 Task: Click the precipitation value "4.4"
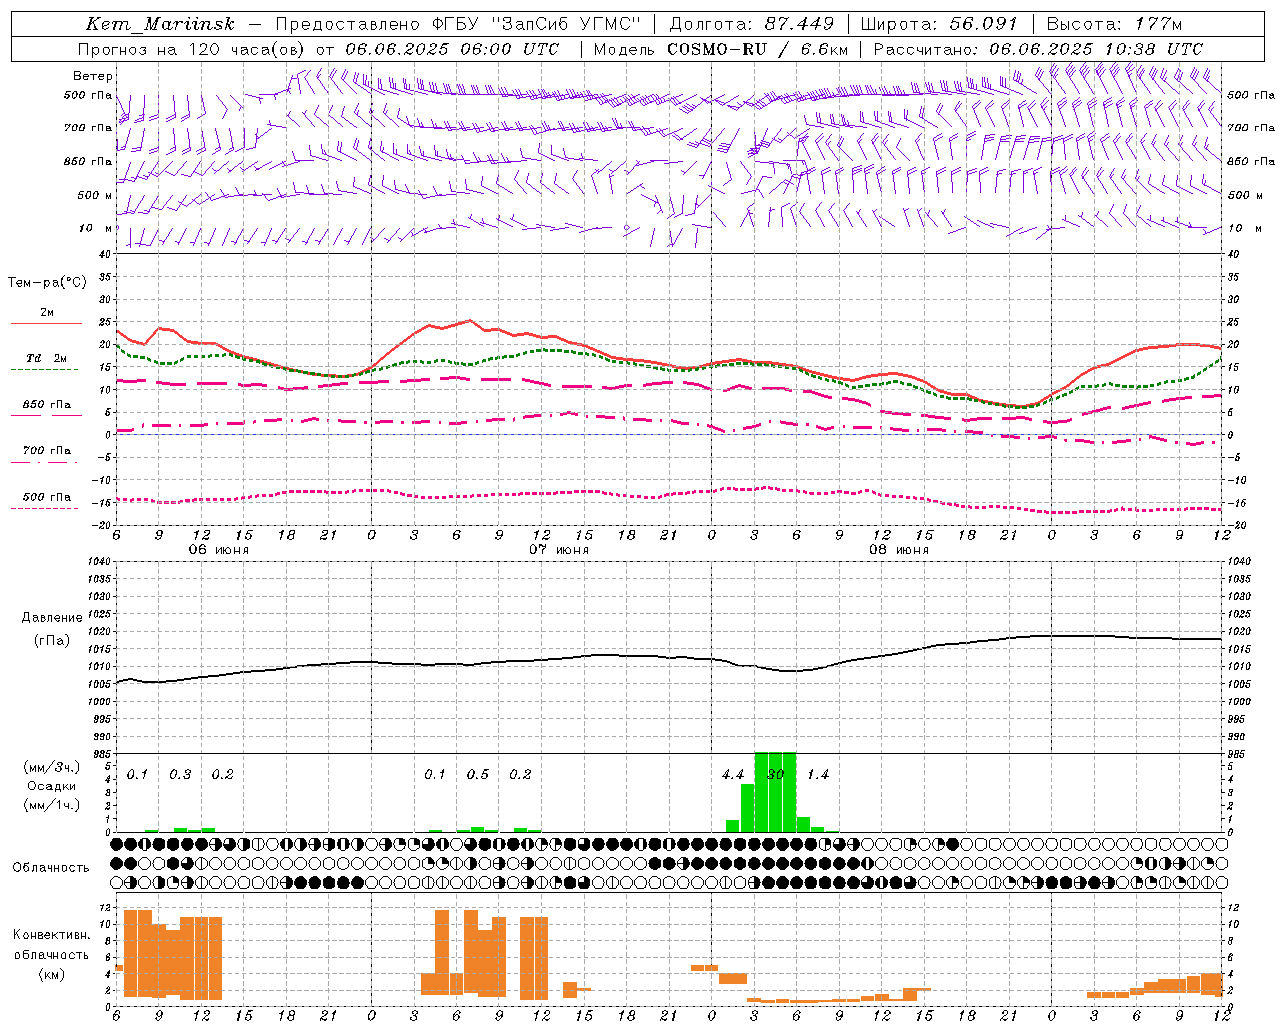733,775
